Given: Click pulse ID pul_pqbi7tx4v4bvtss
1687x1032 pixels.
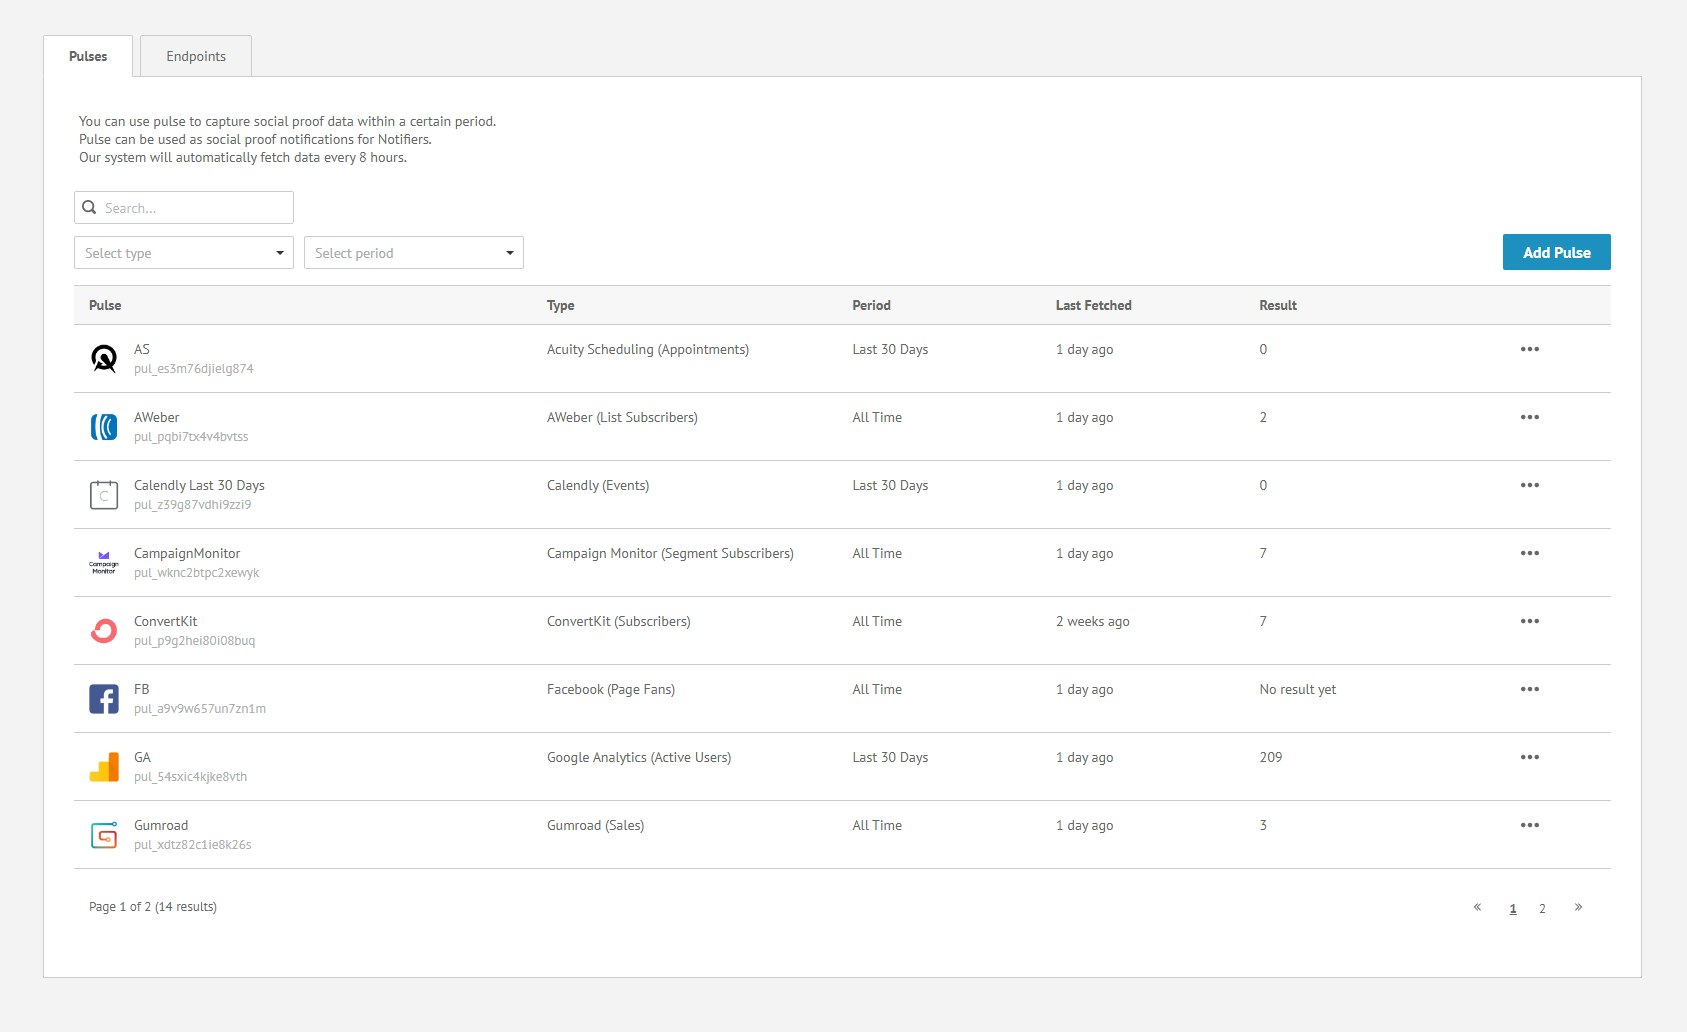Looking at the screenshot, I should (191, 437).
